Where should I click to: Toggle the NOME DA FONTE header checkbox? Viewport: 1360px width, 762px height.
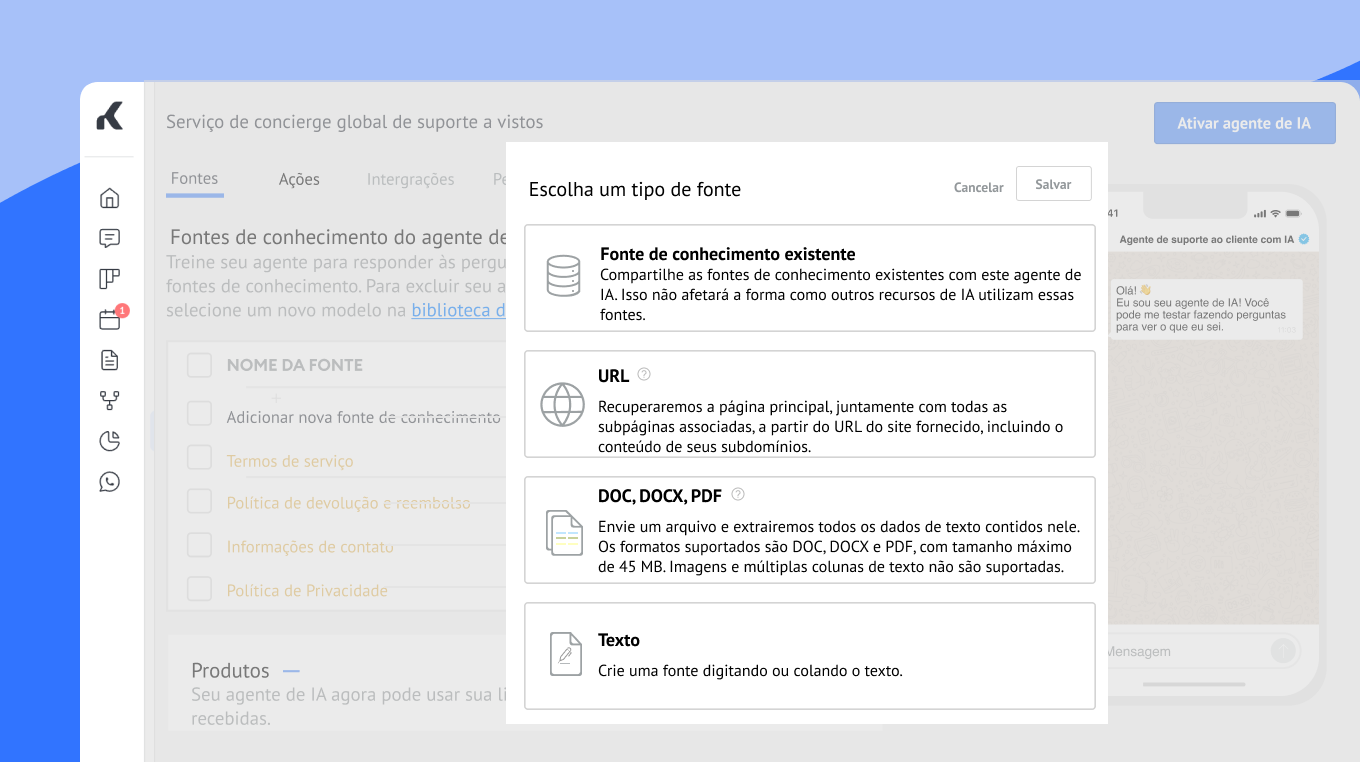point(200,365)
